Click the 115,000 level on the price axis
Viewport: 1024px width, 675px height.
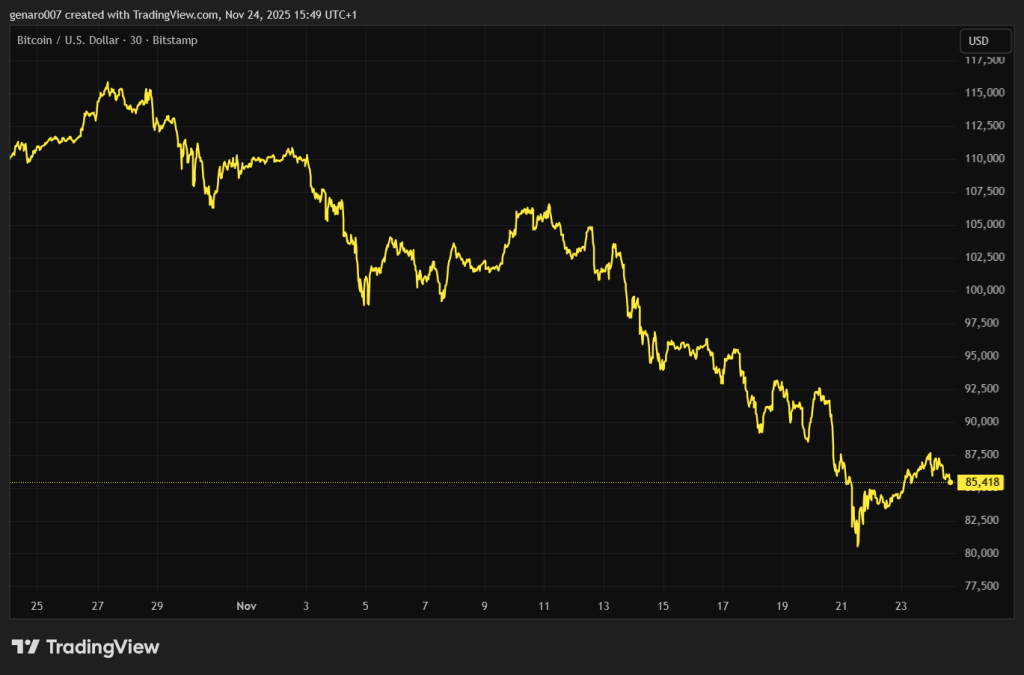984,93
